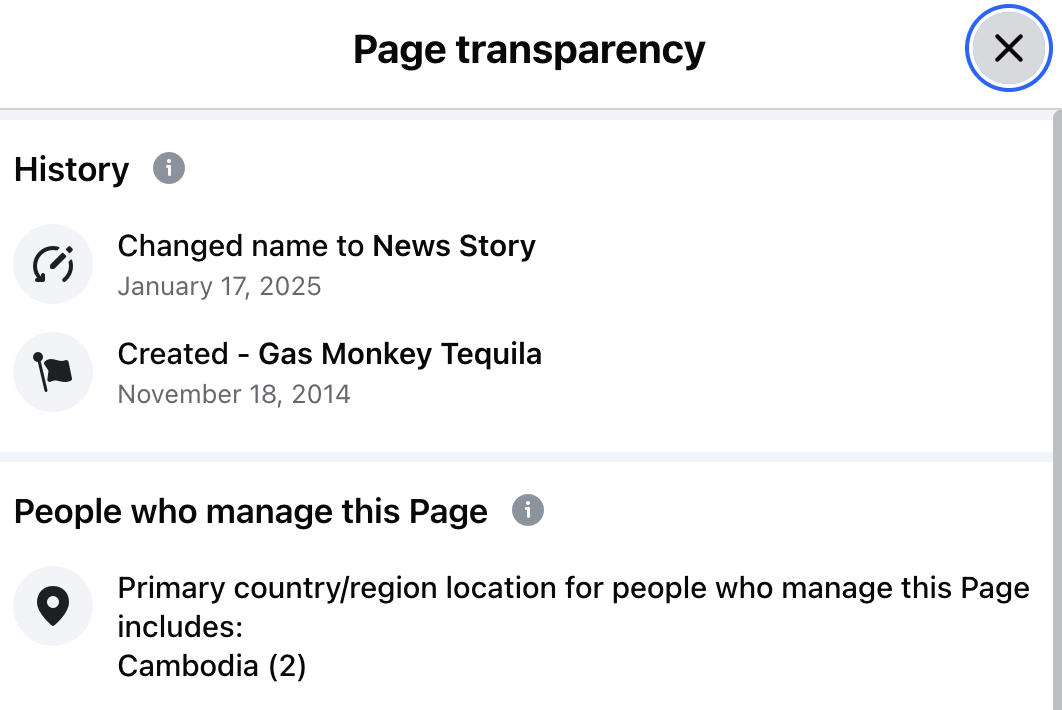Click the November 18, 2014 date
Viewport: 1062px width, 710px height.
234,394
